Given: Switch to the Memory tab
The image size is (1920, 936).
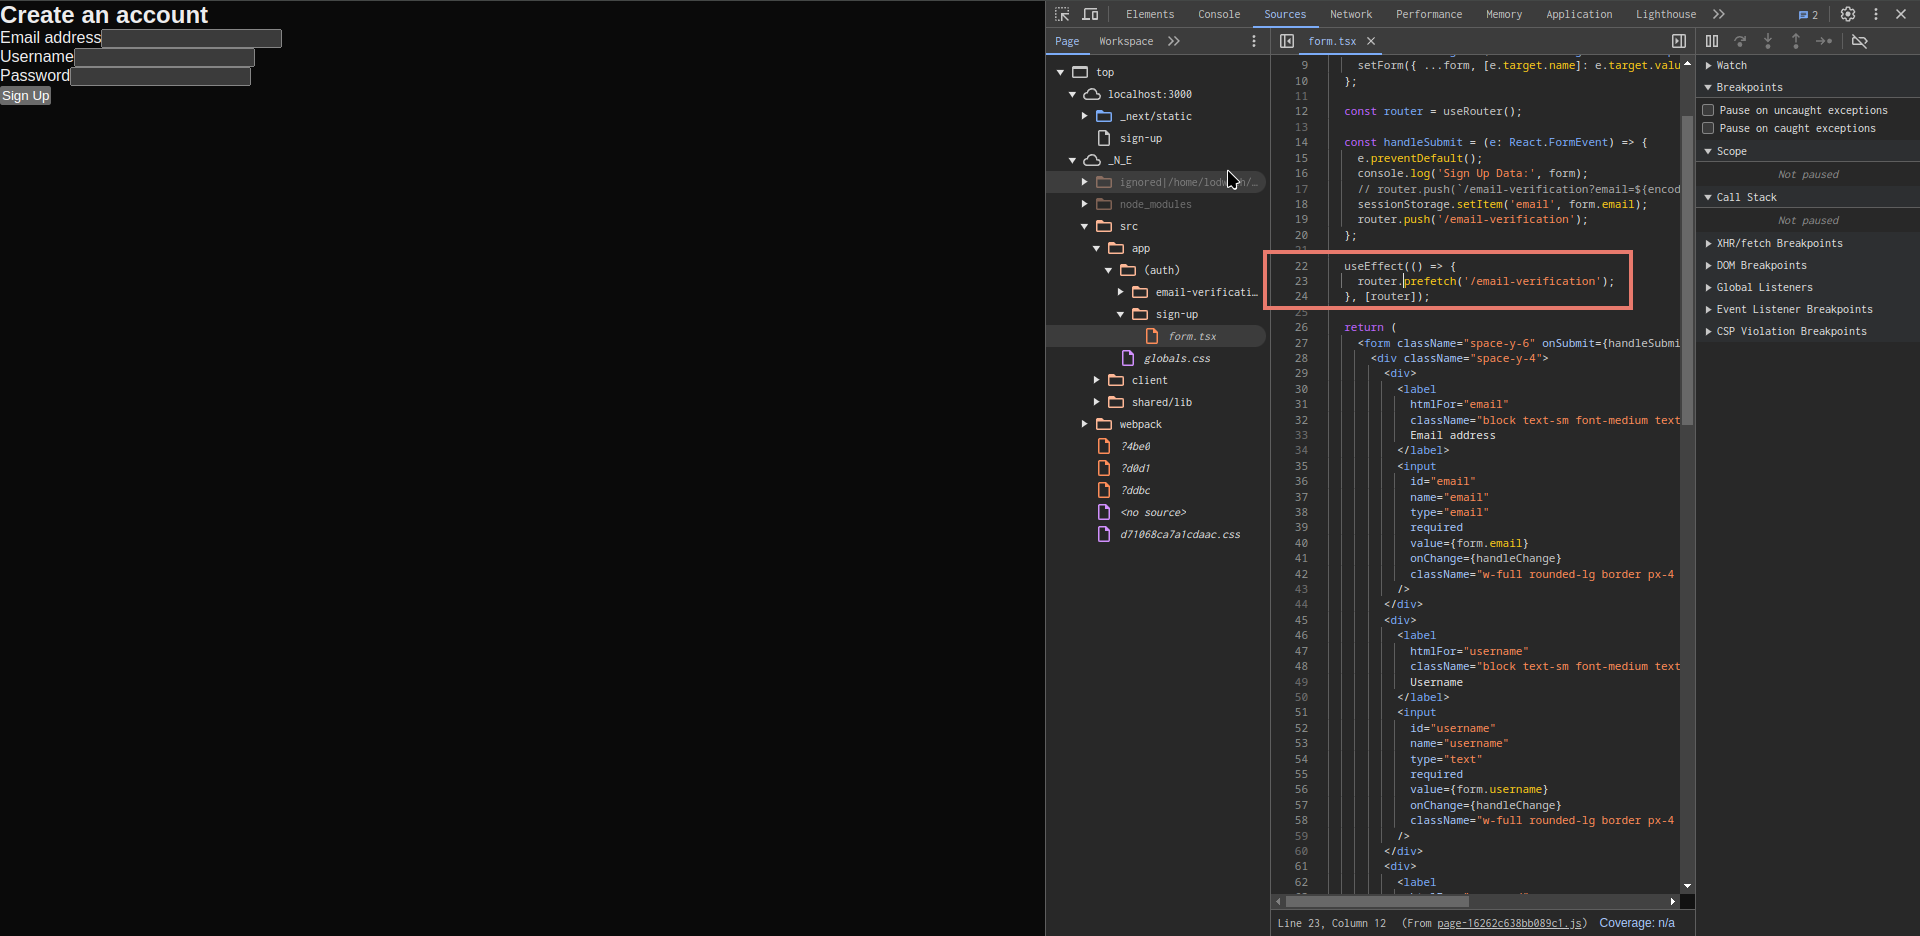Looking at the screenshot, I should click(x=1504, y=14).
